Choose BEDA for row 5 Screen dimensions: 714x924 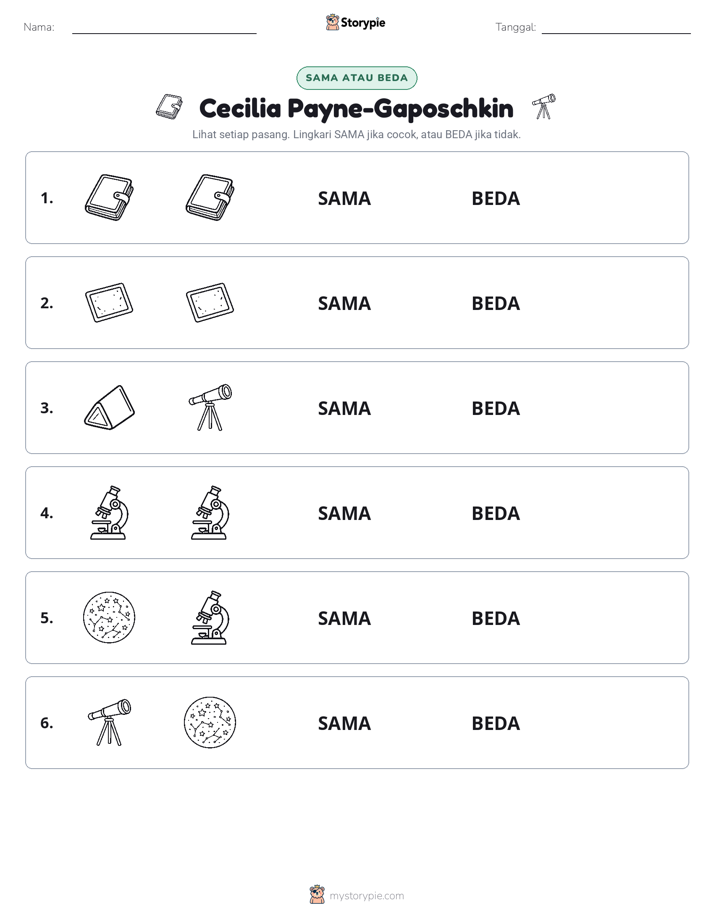[x=495, y=618]
